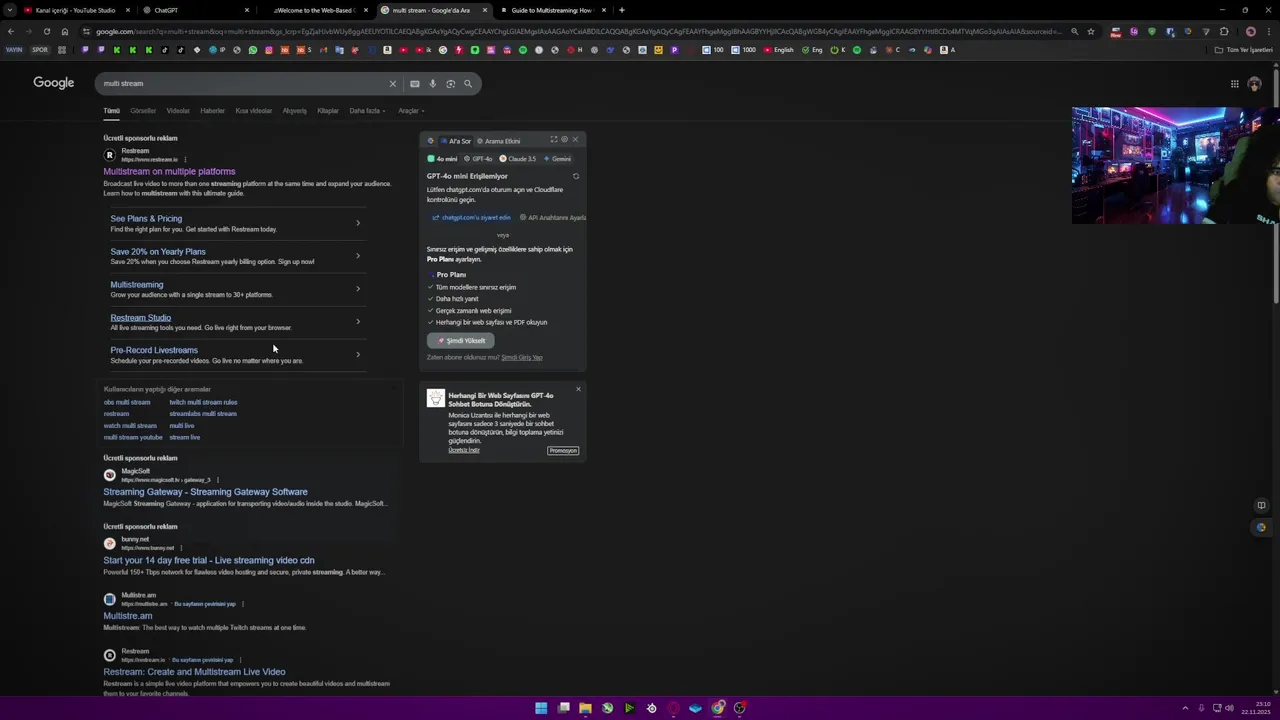1280x720 pixels.
Task: Open the Windows Start menu
Action: tap(541, 708)
